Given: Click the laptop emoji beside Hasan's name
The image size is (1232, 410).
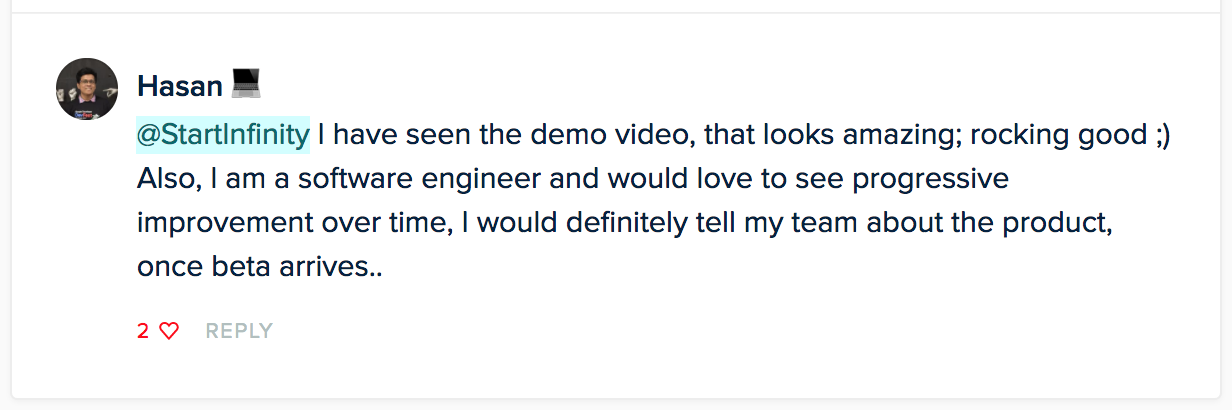Looking at the screenshot, I should (x=246, y=85).
